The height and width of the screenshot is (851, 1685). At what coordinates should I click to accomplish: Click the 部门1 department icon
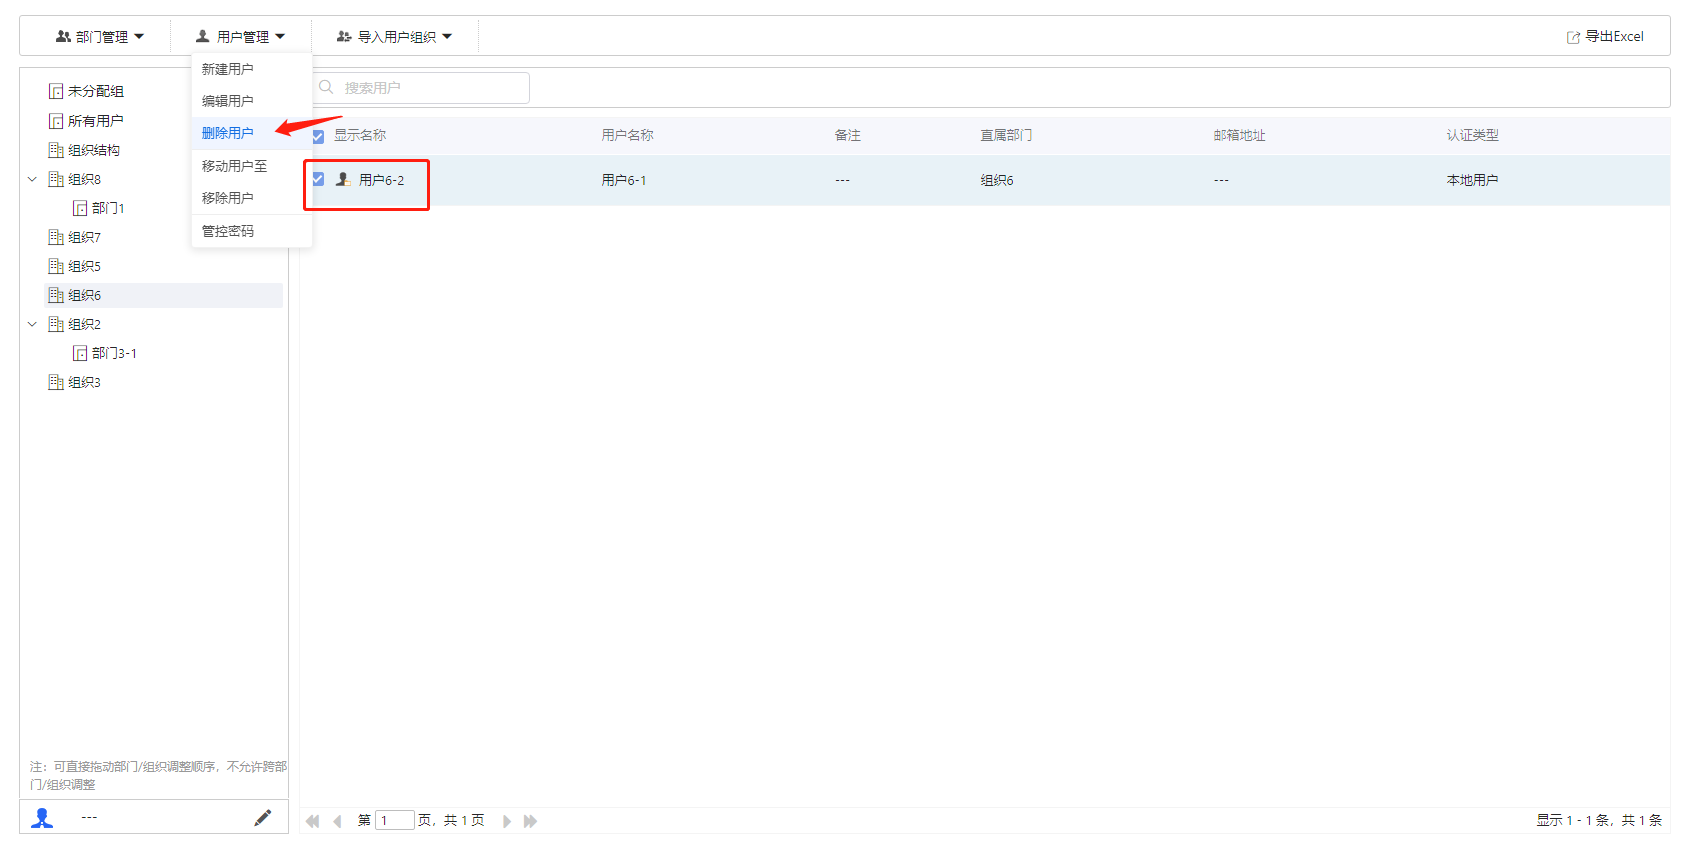(x=80, y=208)
